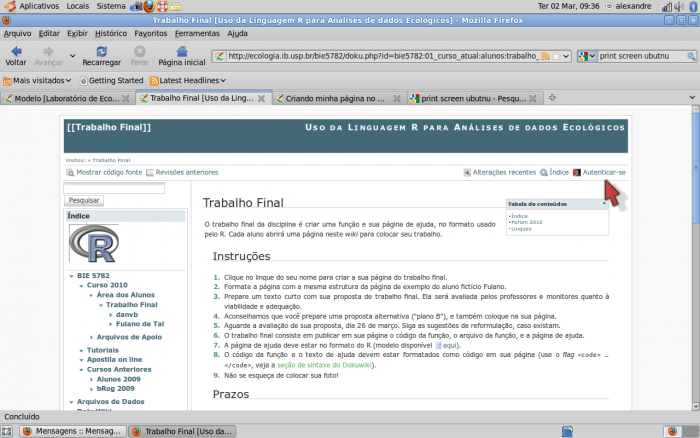Close the Trabalho Final tab
Screen dimensions: 700x438
pyautogui.click(x=262, y=98)
